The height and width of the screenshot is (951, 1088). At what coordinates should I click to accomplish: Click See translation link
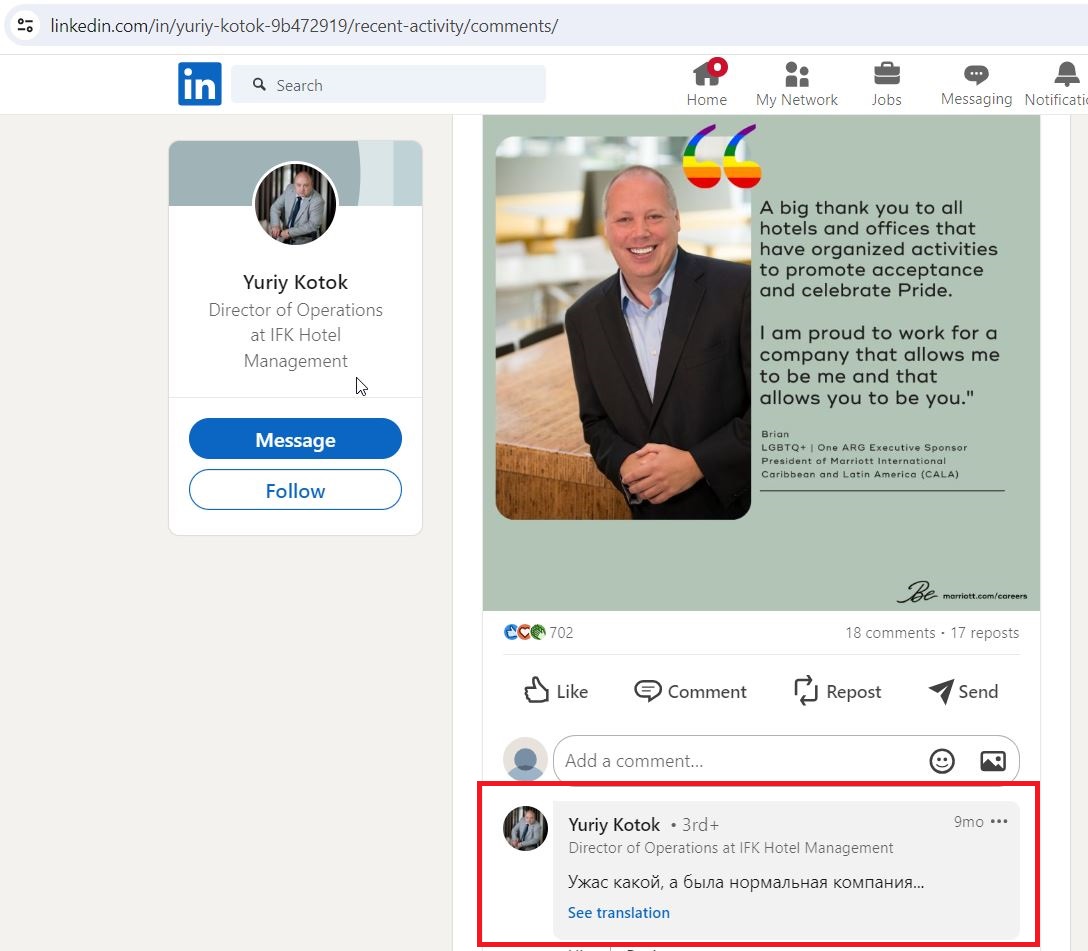619,912
